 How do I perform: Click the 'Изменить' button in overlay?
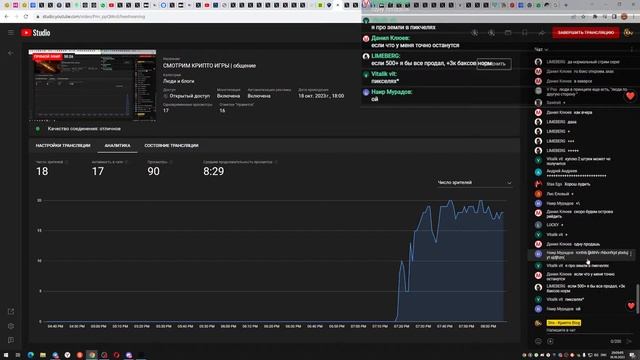(494, 64)
